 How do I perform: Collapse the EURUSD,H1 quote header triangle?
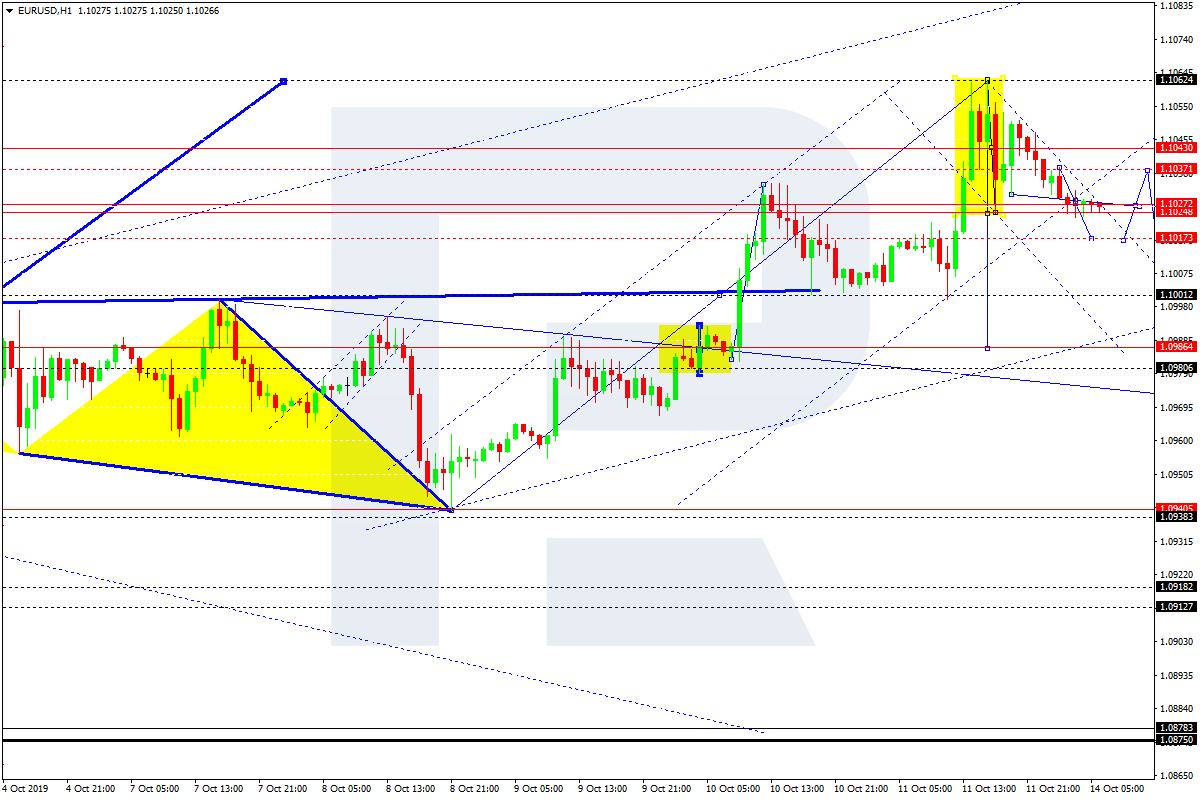[7, 11]
